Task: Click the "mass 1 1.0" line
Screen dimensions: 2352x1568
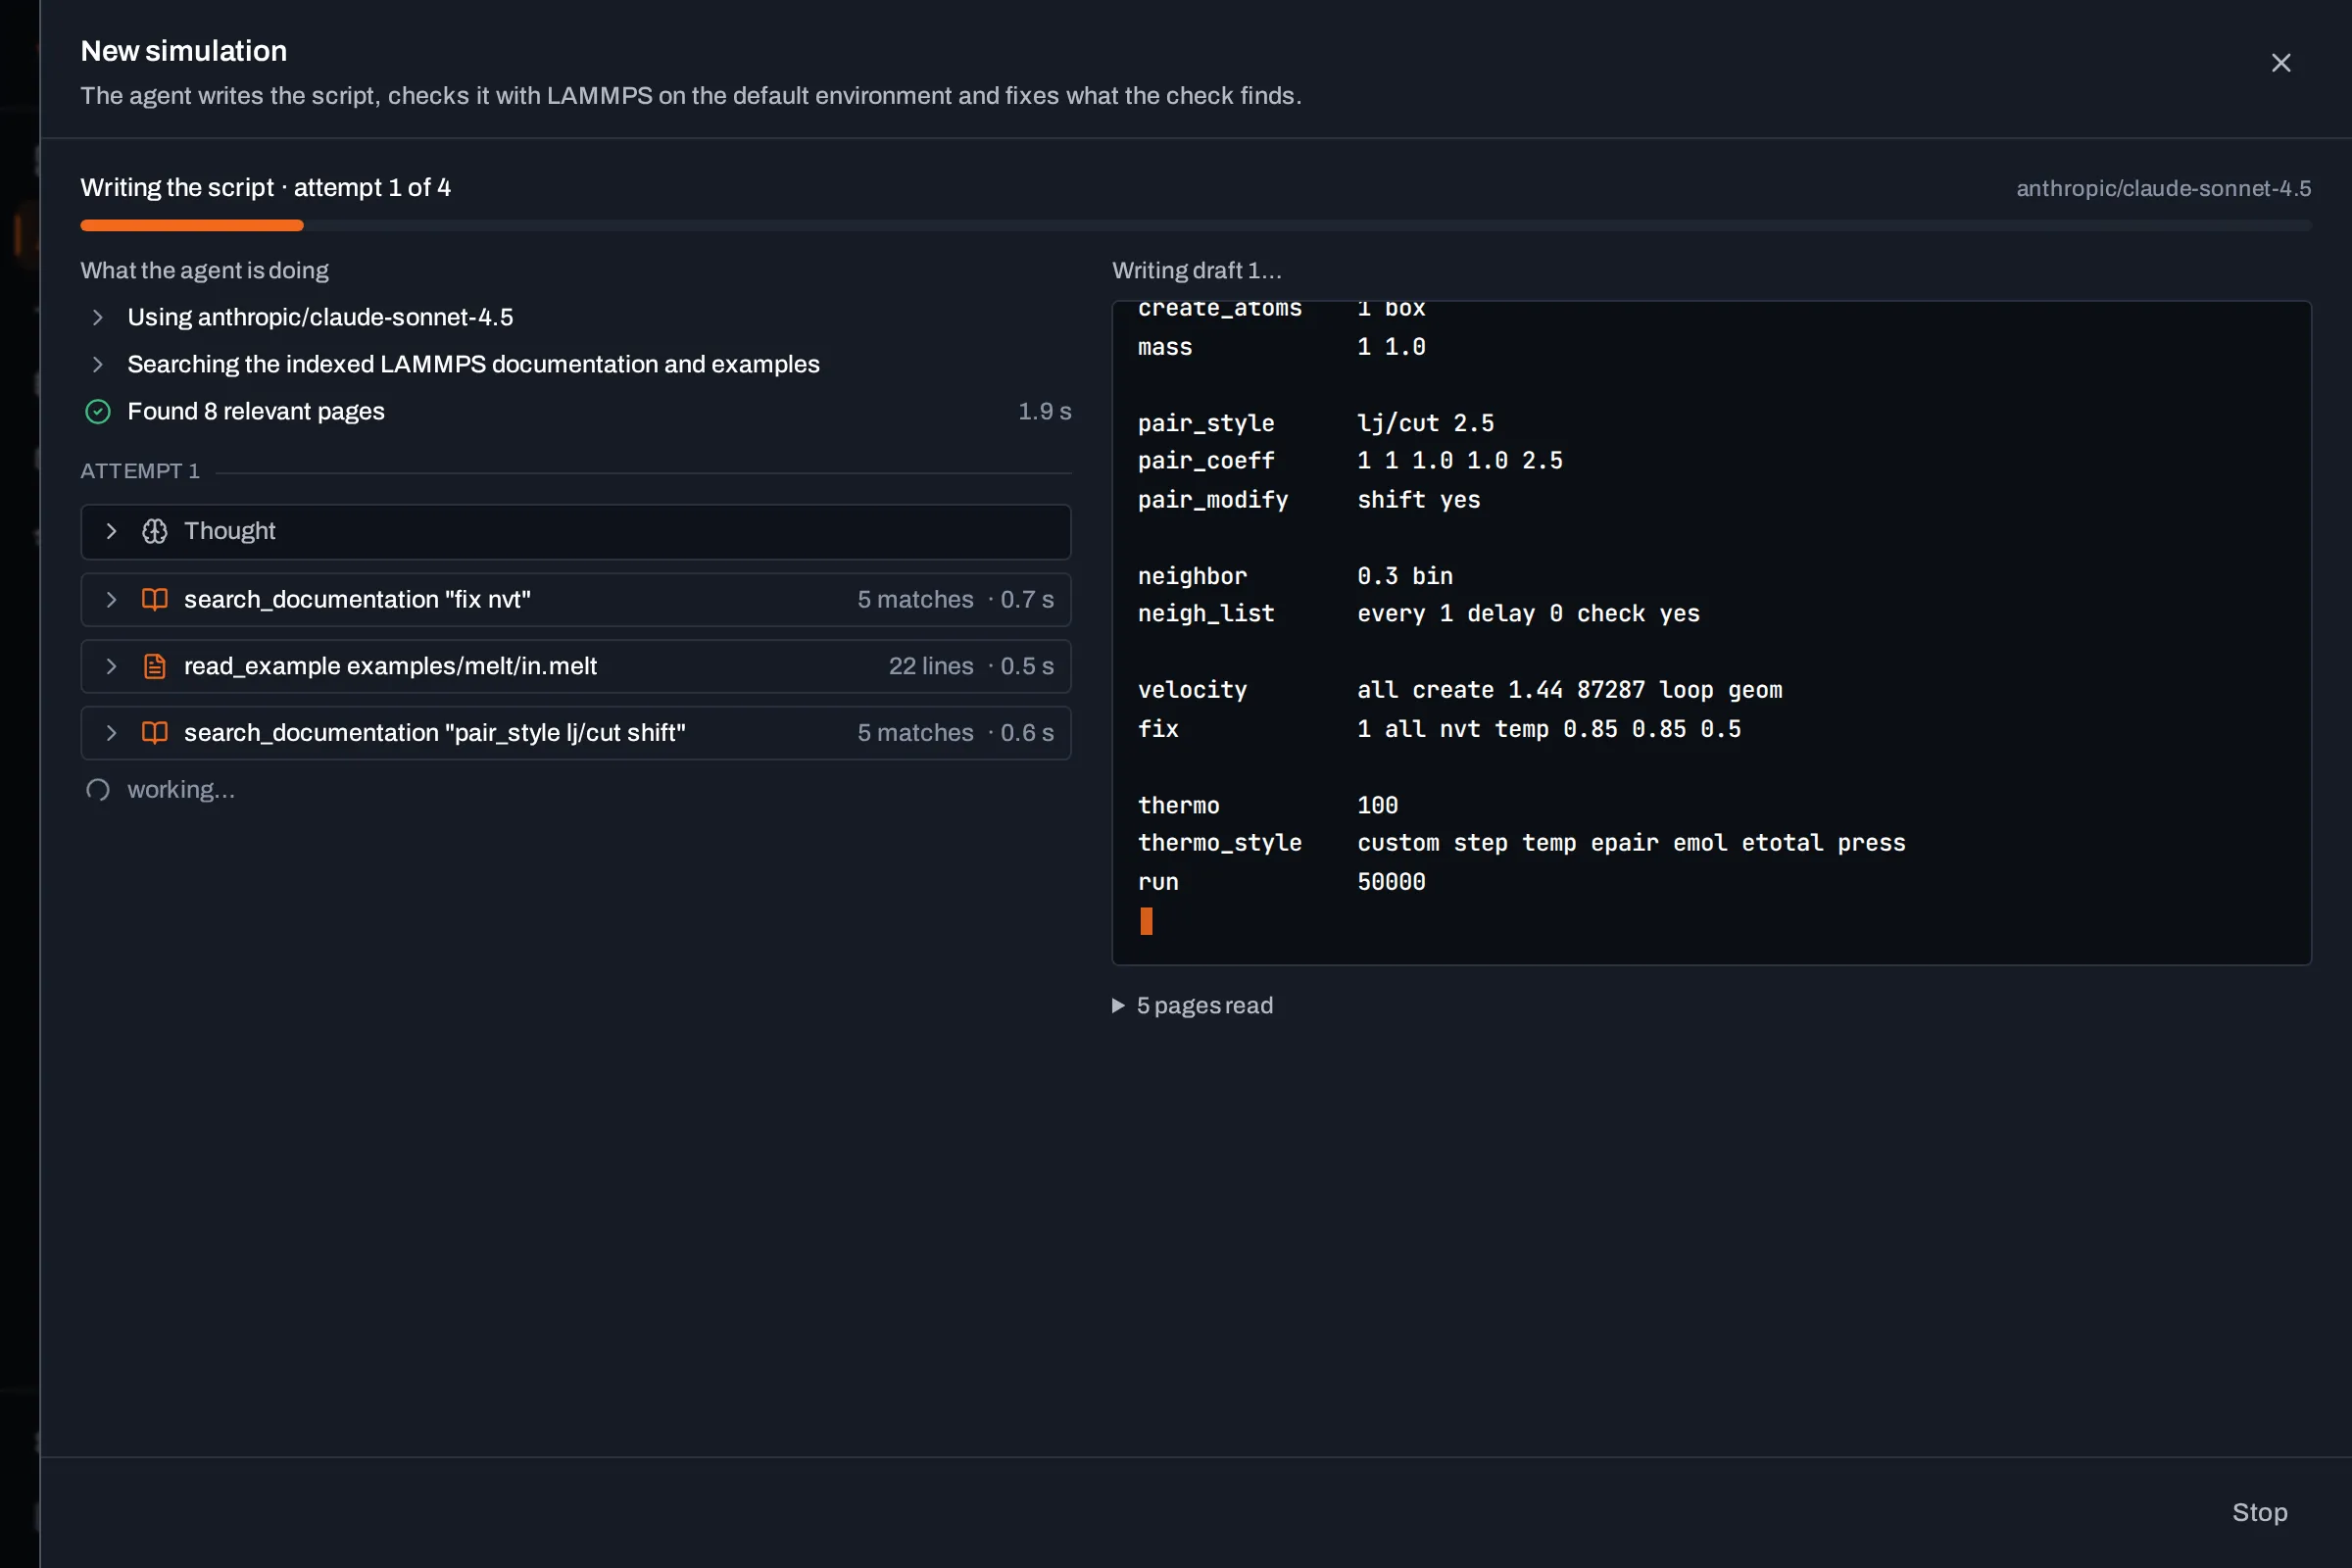Action: 1281,347
